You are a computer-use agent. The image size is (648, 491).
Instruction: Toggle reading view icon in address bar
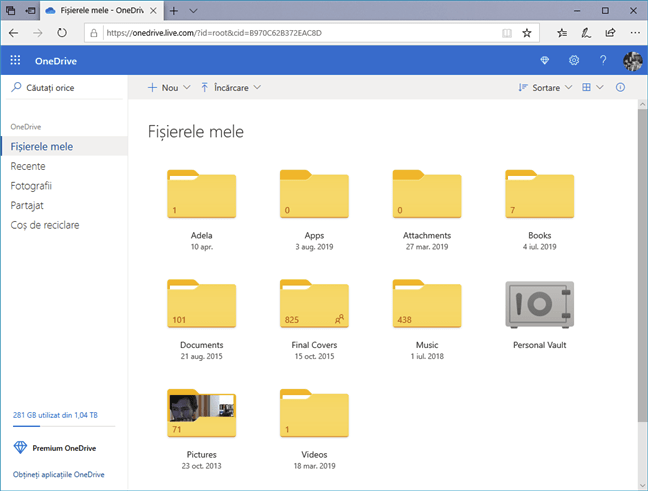pos(507,33)
